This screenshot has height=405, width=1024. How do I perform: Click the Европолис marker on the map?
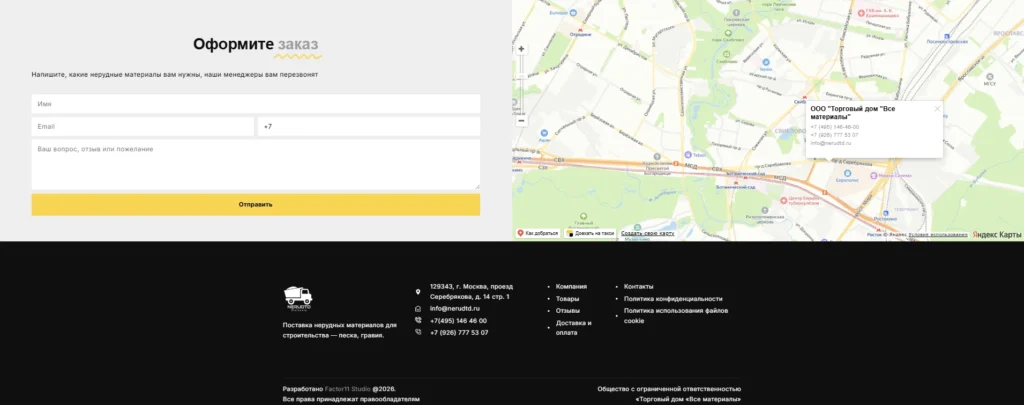click(x=848, y=173)
